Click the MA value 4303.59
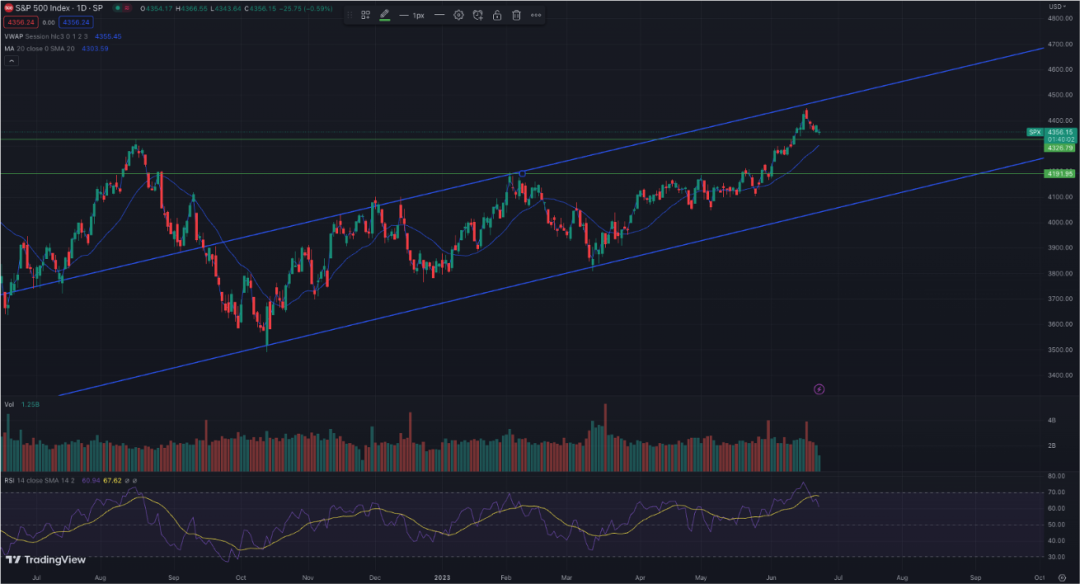 (x=95, y=49)
